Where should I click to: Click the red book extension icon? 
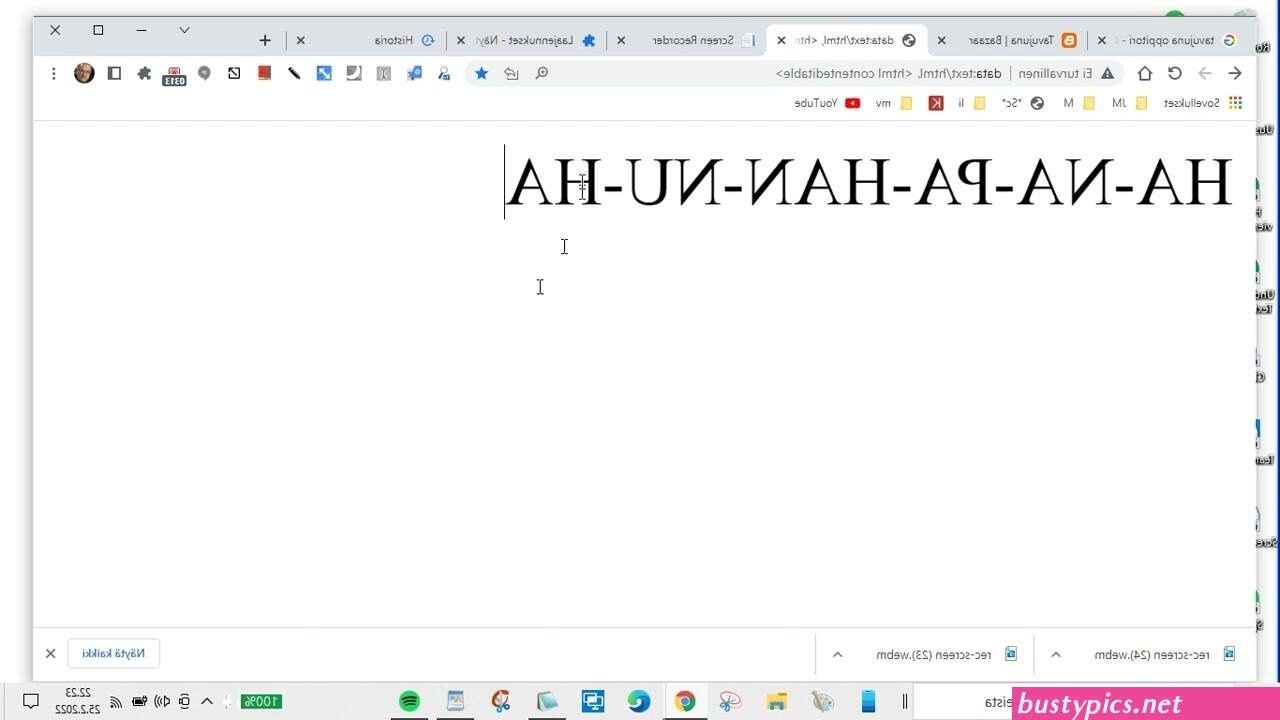264,73
